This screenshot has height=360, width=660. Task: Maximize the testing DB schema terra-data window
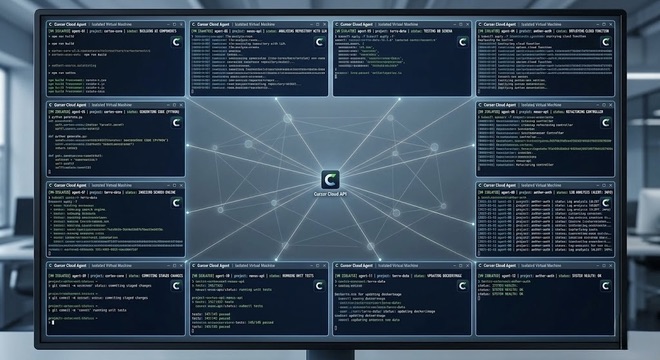460,24
